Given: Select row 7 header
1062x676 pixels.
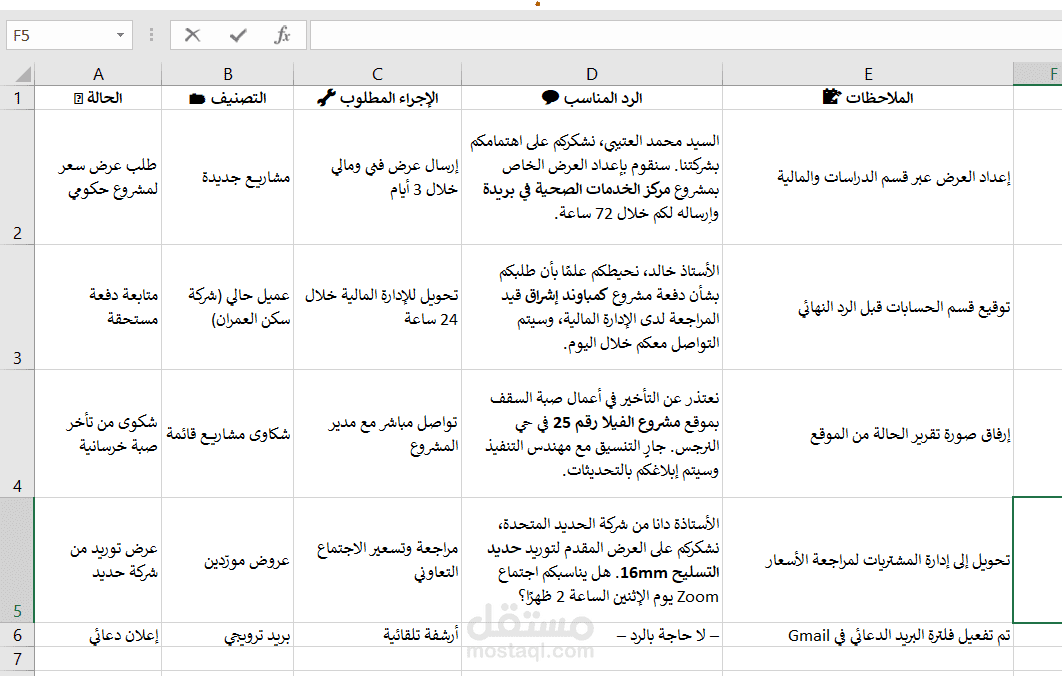Looking at the screenshot, I should tap(17, 658).
